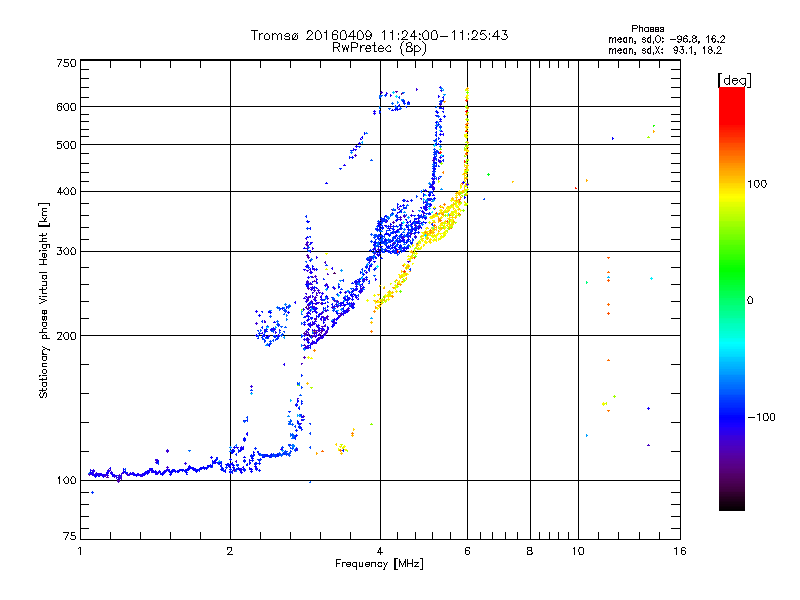
Task: Click the blue echo cluster near 600 km at 4 MHz
Action: (x=393, y=101)
